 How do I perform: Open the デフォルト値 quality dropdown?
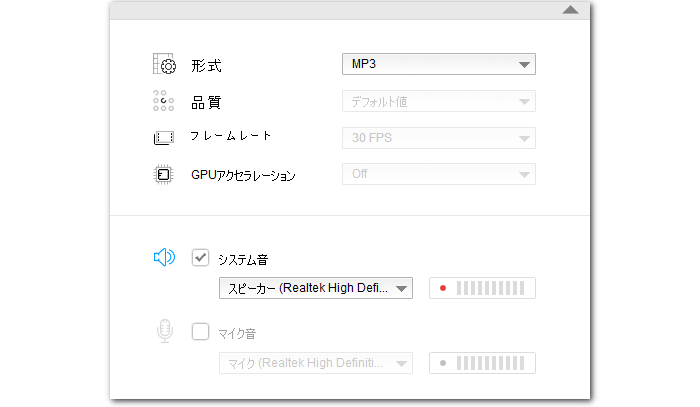(x=438, y=101)
